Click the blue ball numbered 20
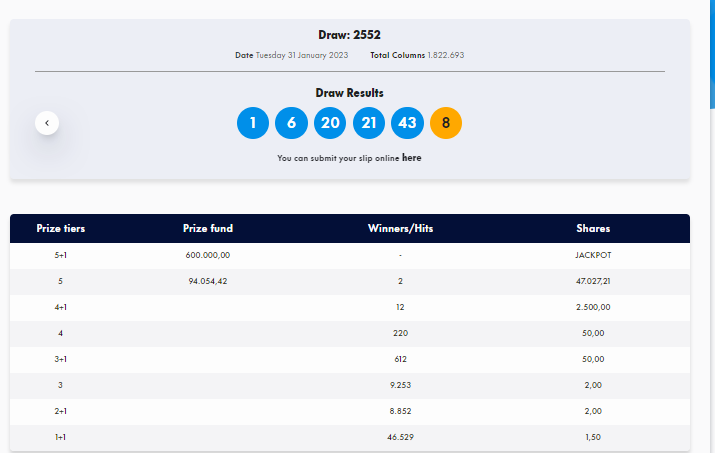The height and width of the screenshot is (453, 715). pos(330,123)
